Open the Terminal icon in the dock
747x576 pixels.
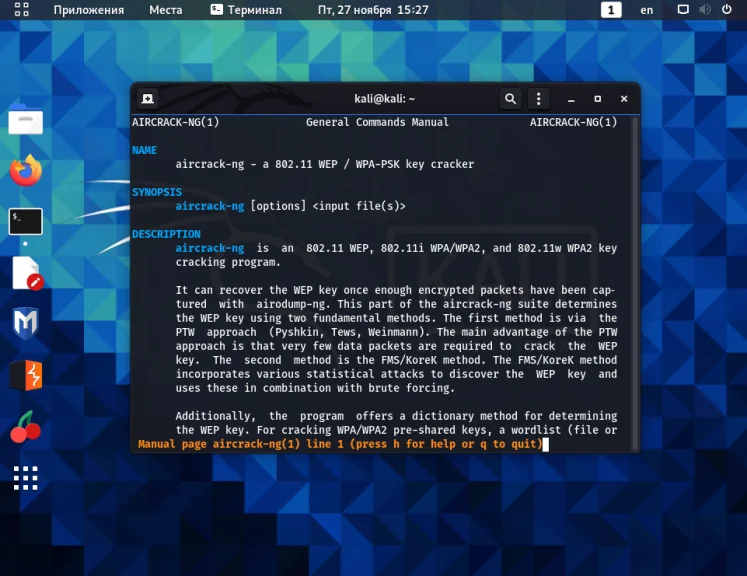(x=26, y=222)
